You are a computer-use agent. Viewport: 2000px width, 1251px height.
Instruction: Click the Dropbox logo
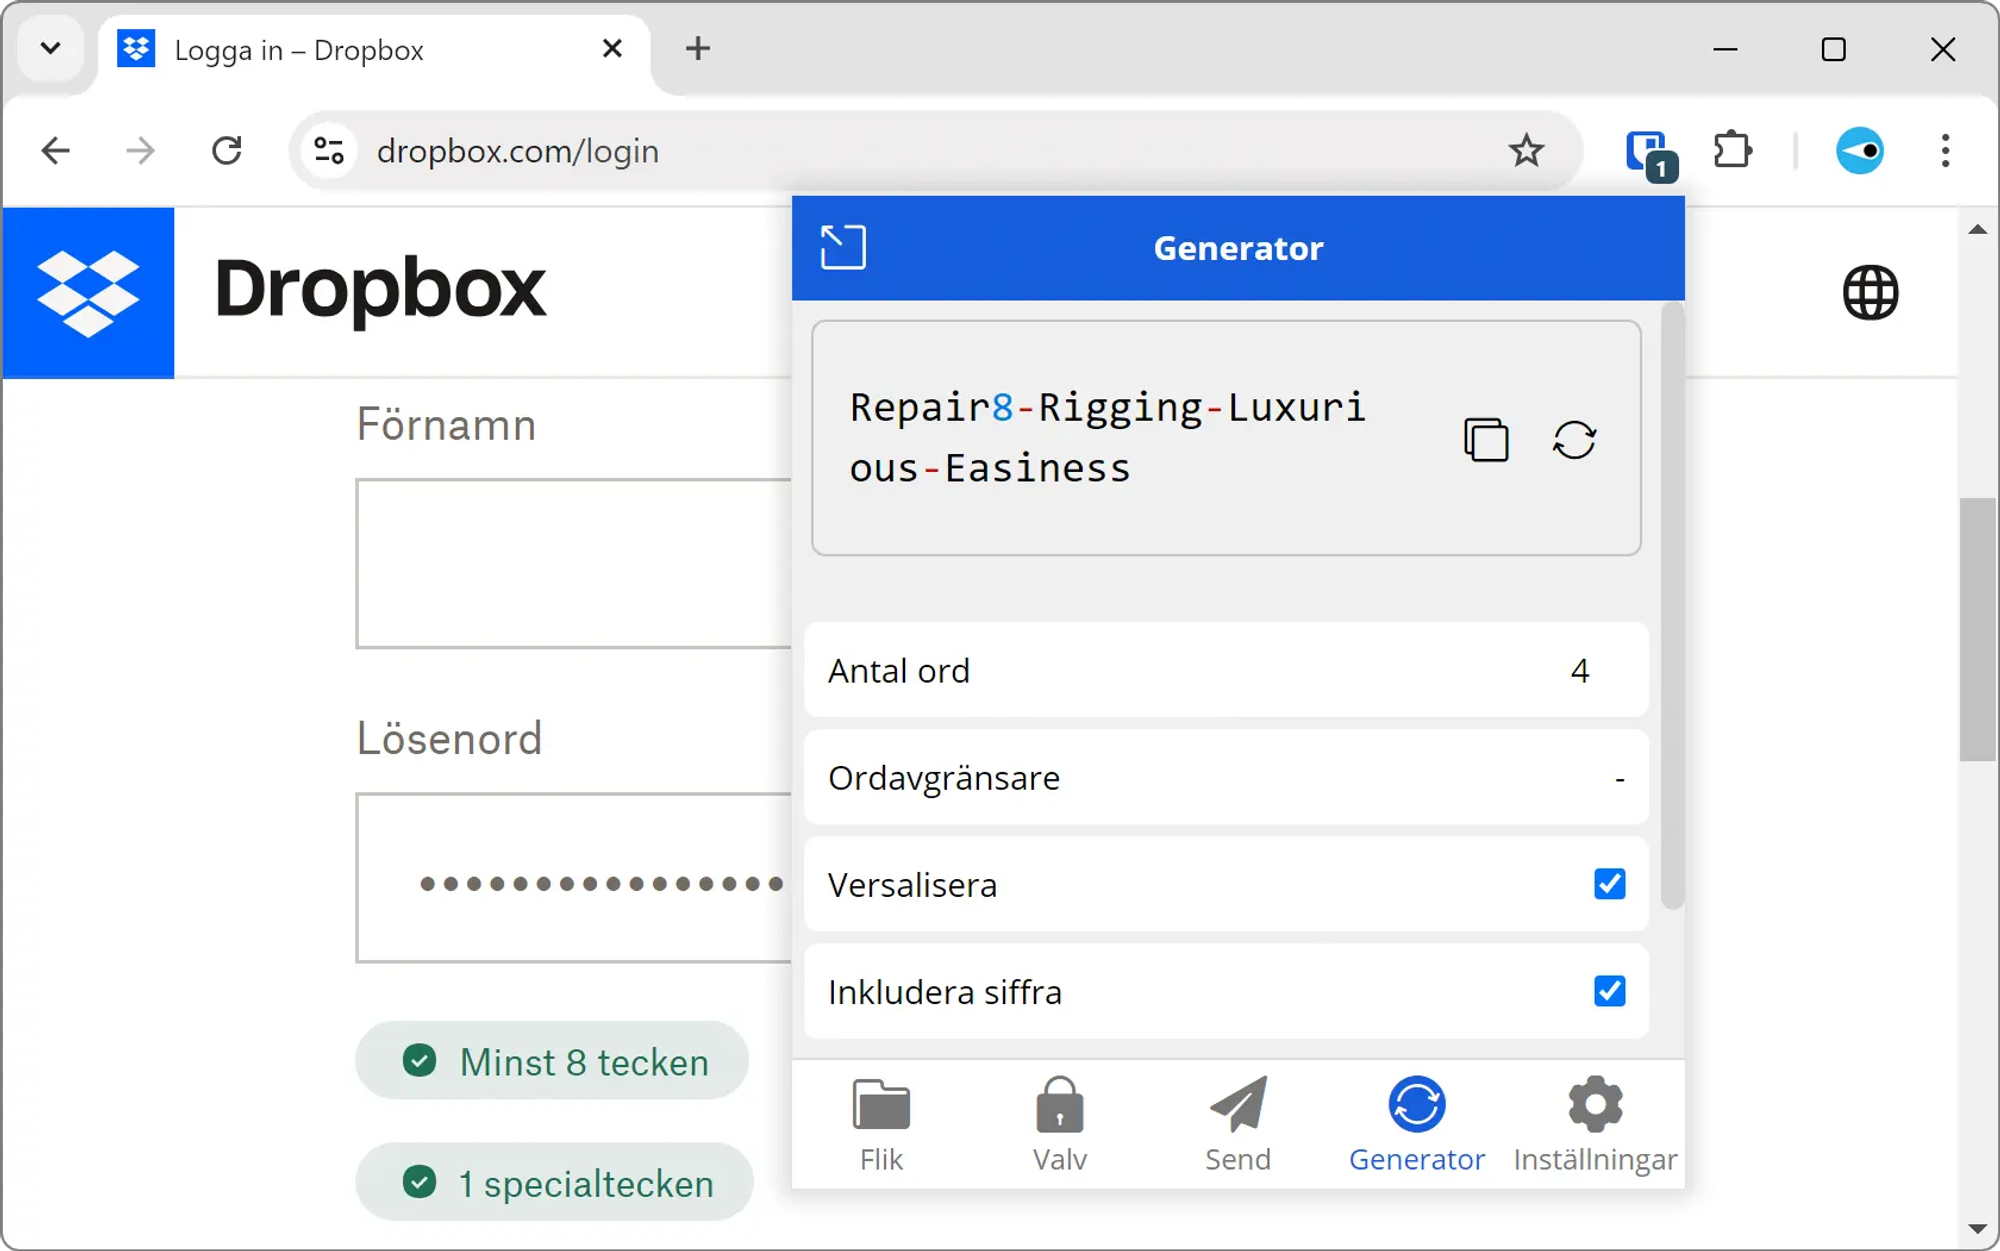[x=88, y=293]
